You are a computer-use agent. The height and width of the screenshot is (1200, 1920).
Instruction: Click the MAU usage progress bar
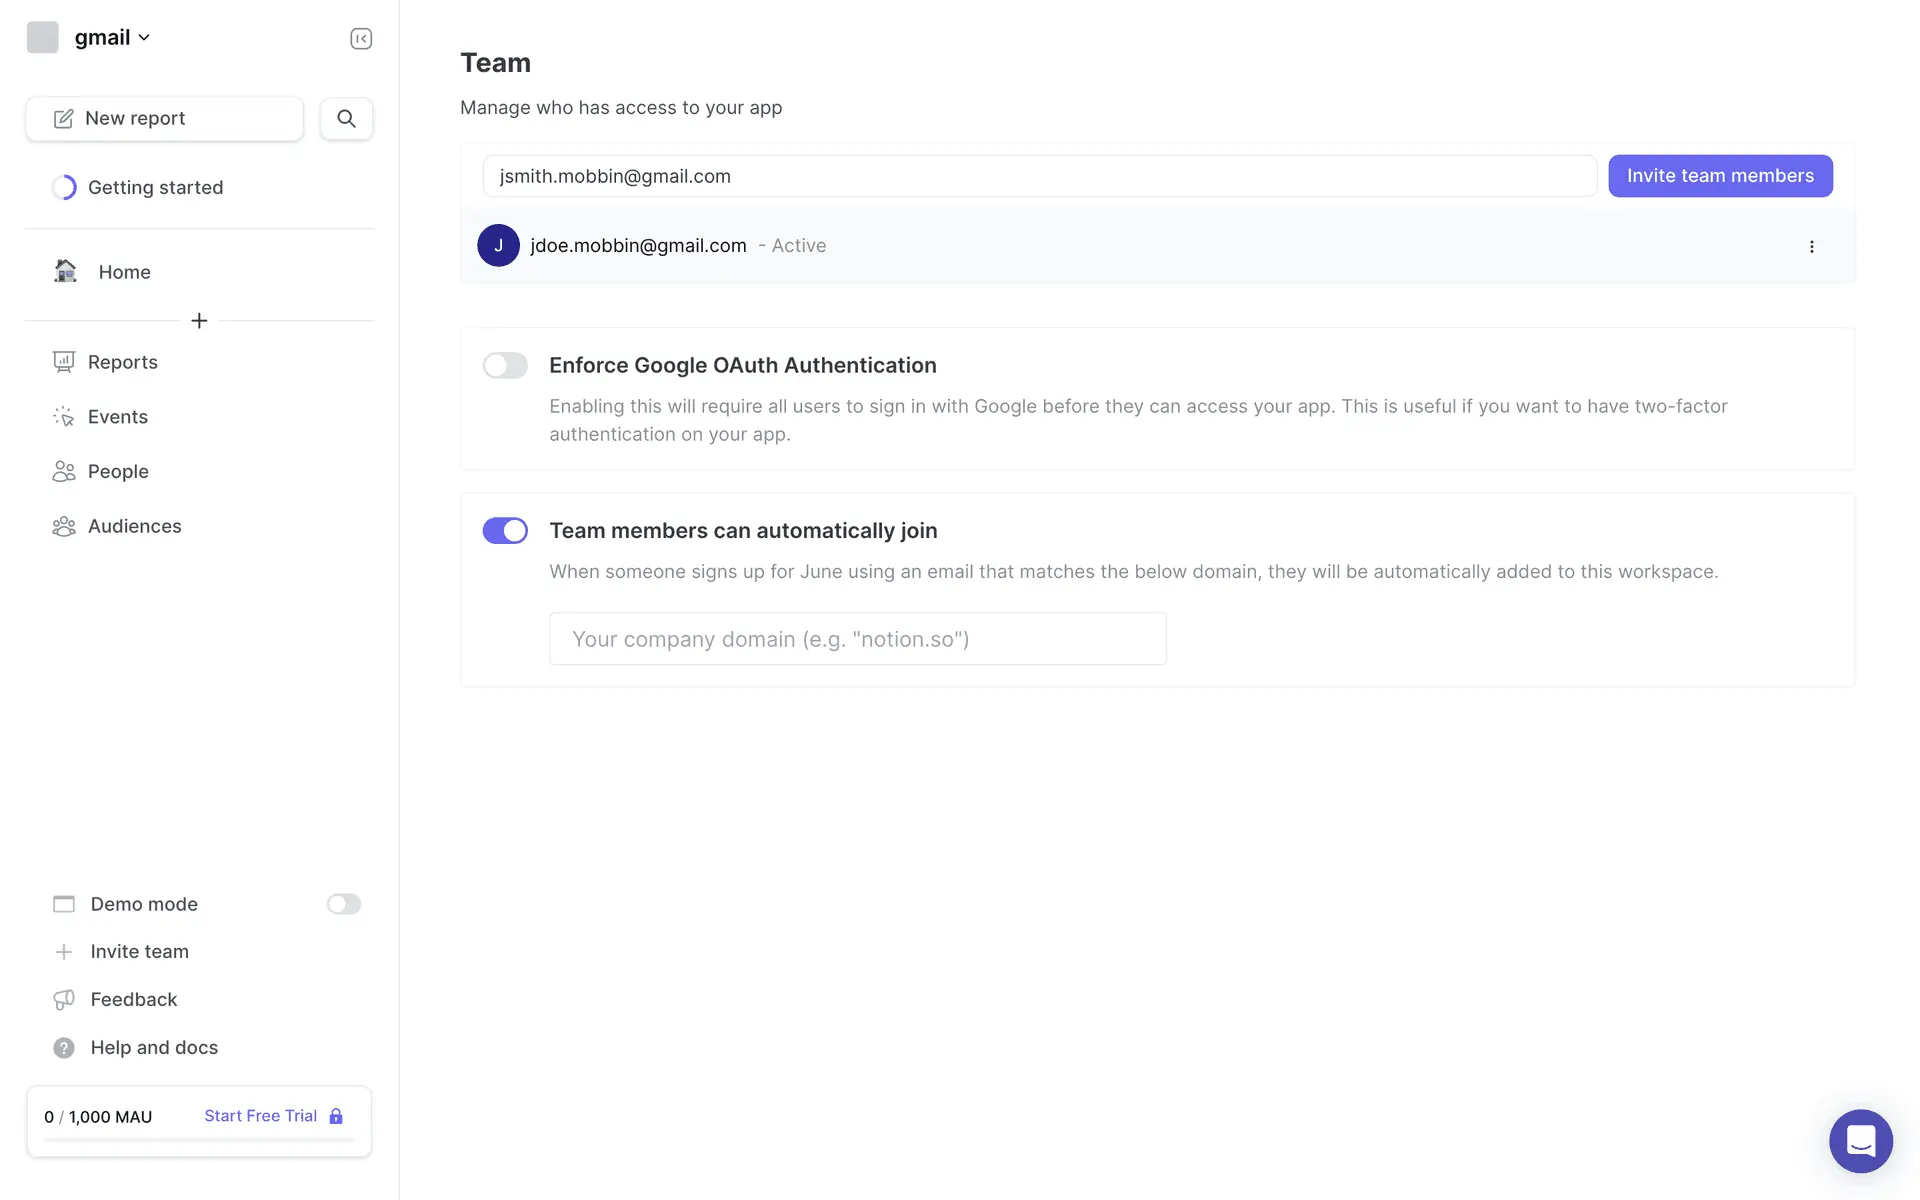tap(199, 1140)
